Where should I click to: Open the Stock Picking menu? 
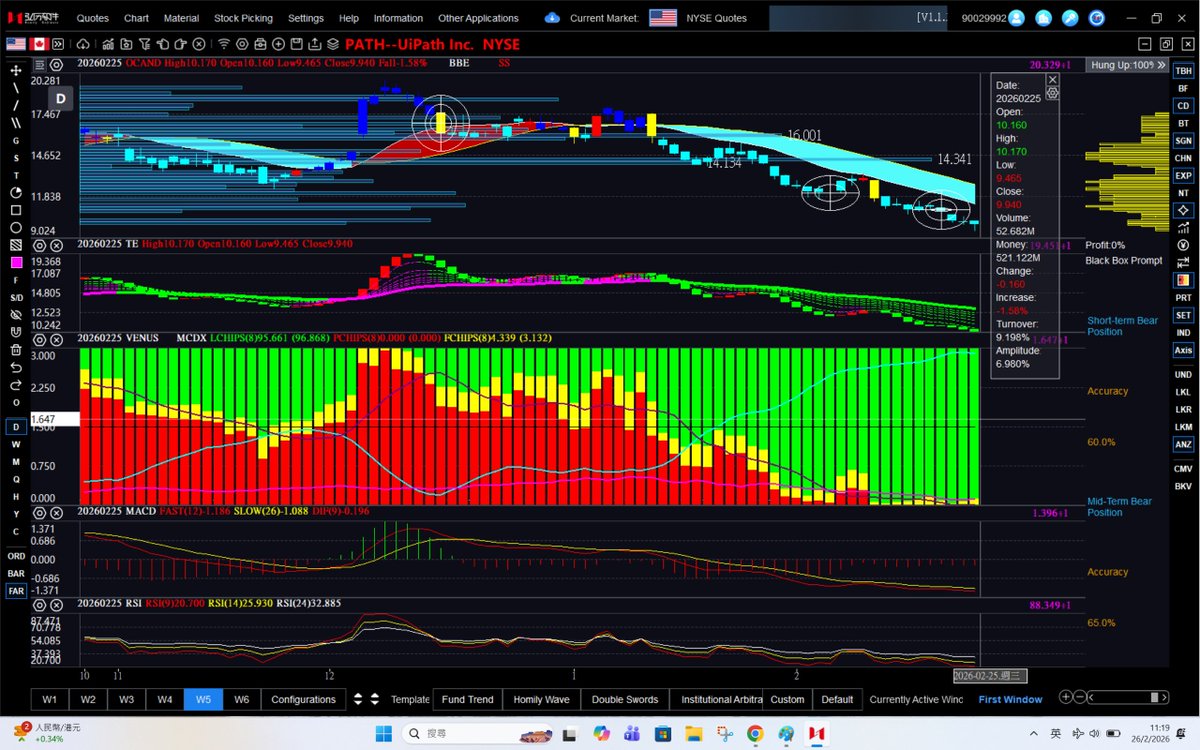pyautogui.click(x=243, y=18)
